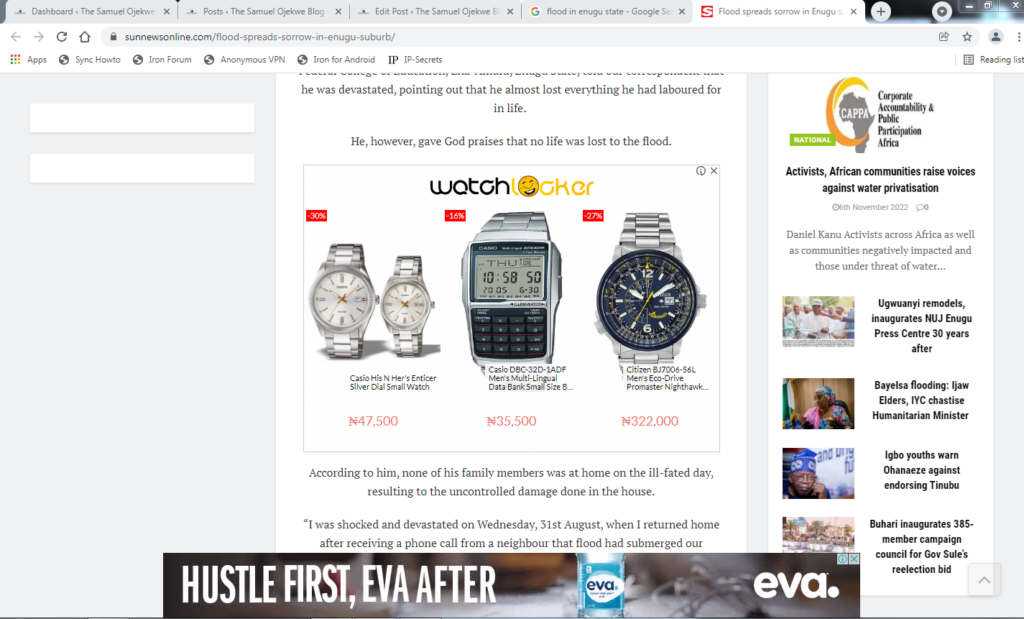Open the share page icon in address bar
Screen dimensions: 1024x619
coord(944,37)
